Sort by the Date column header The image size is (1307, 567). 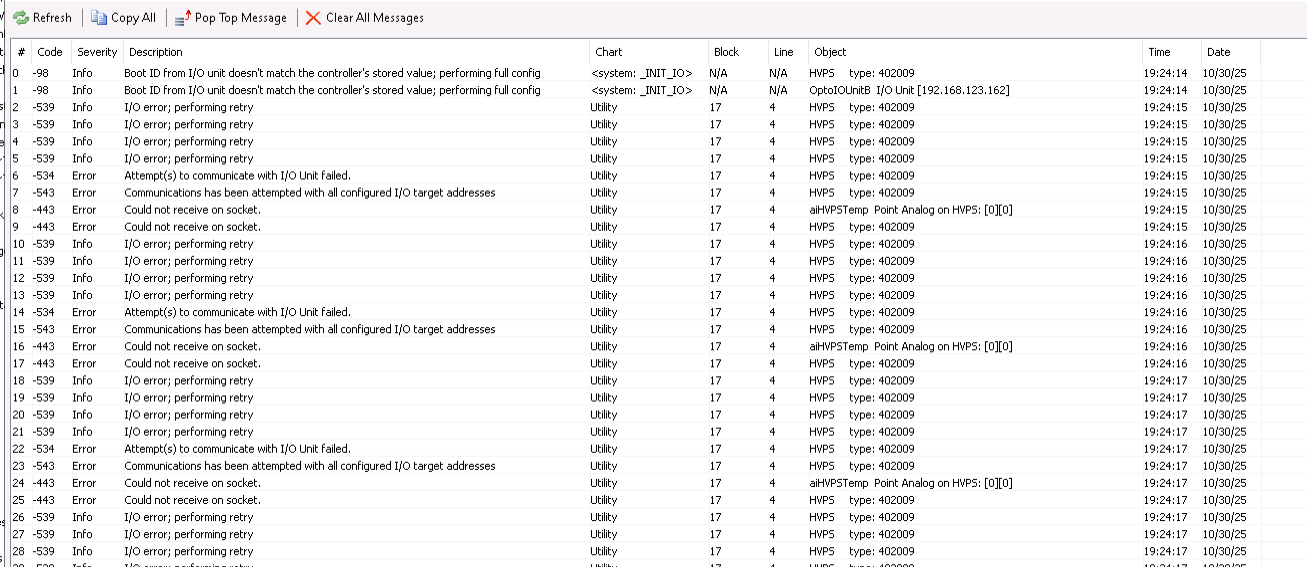tap(1218, 52)
